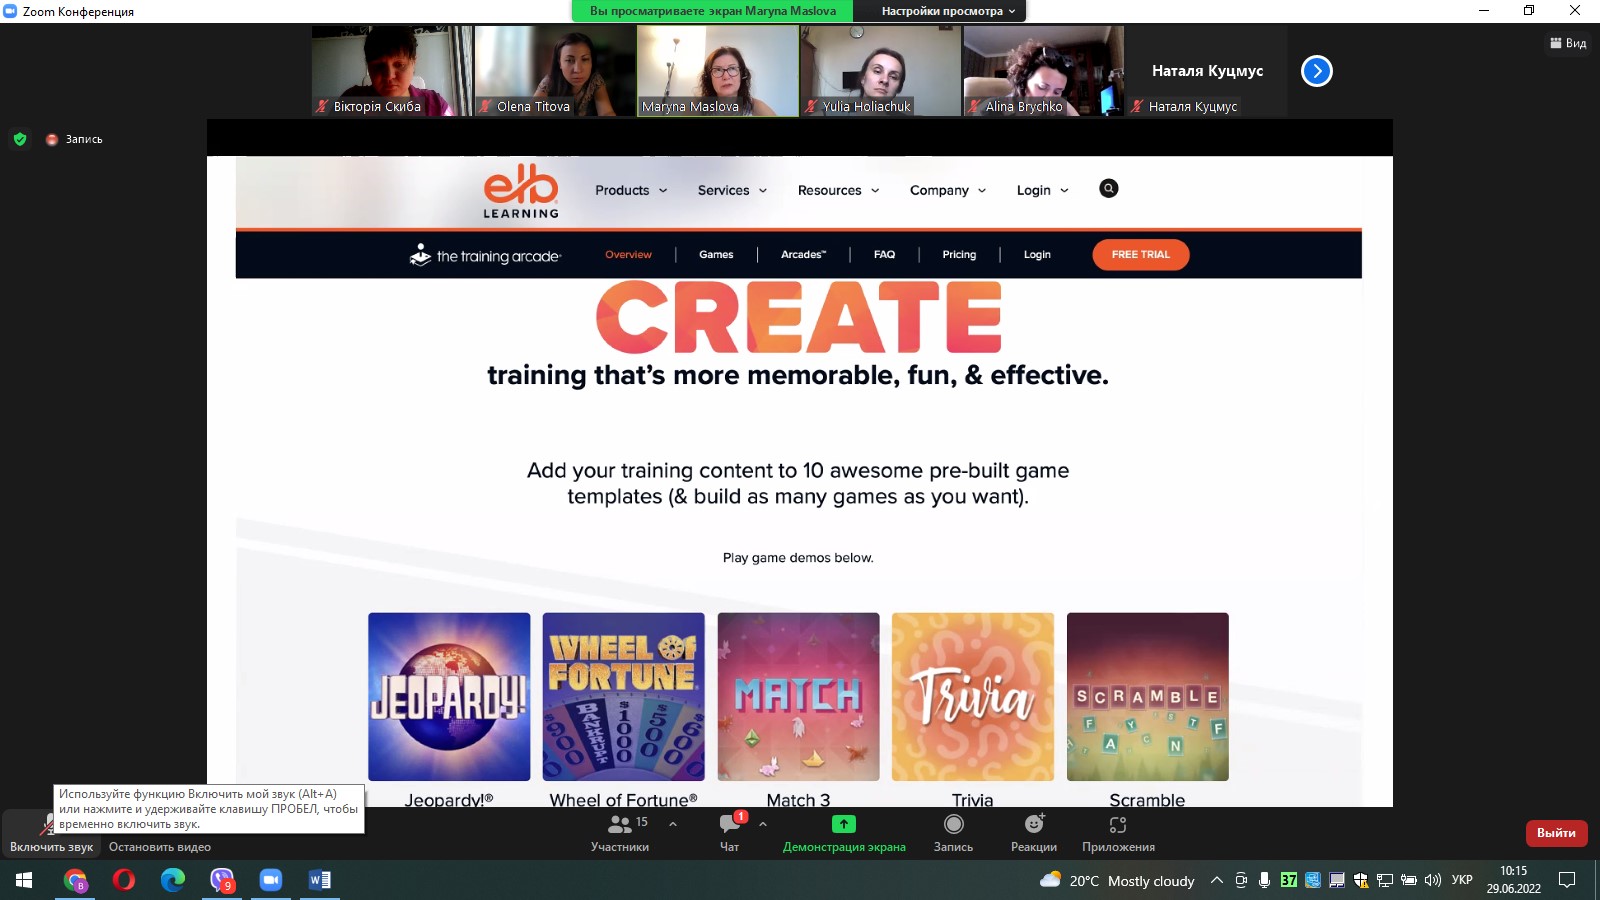Select the Pricing tab in arcade navbar

tap(959, 255)
